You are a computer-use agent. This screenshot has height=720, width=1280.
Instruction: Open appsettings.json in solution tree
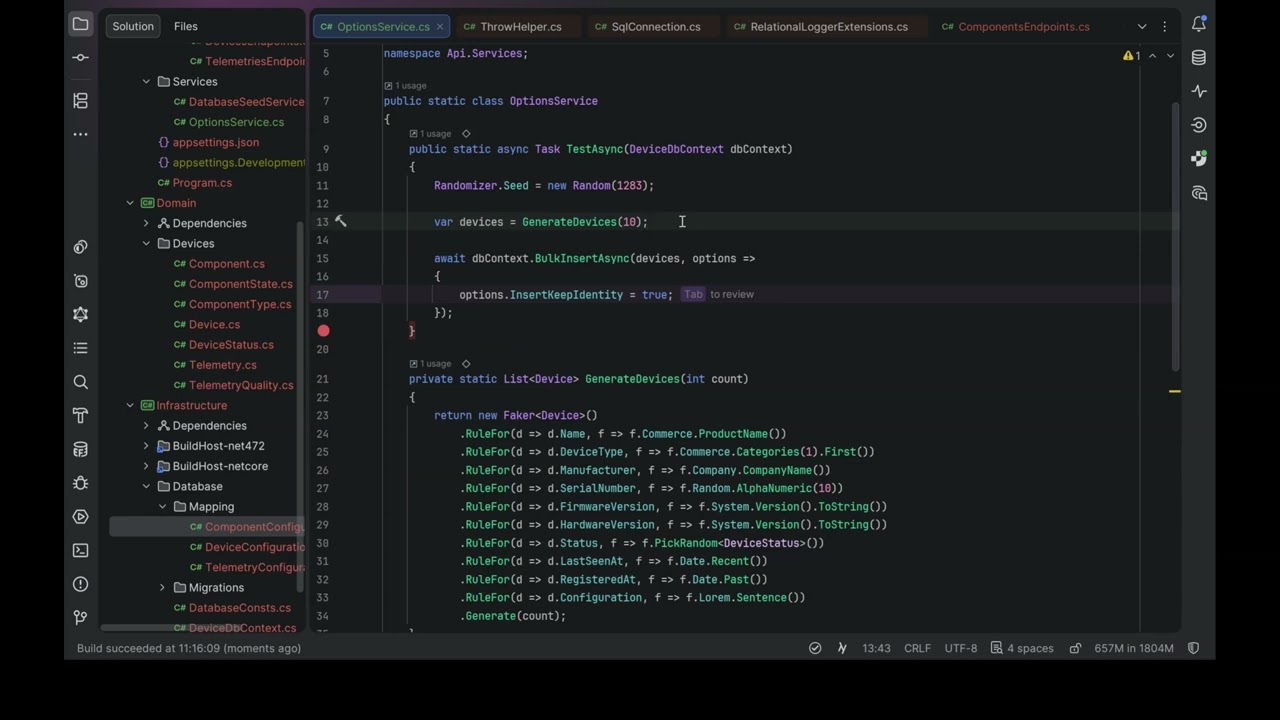[215, 142]
